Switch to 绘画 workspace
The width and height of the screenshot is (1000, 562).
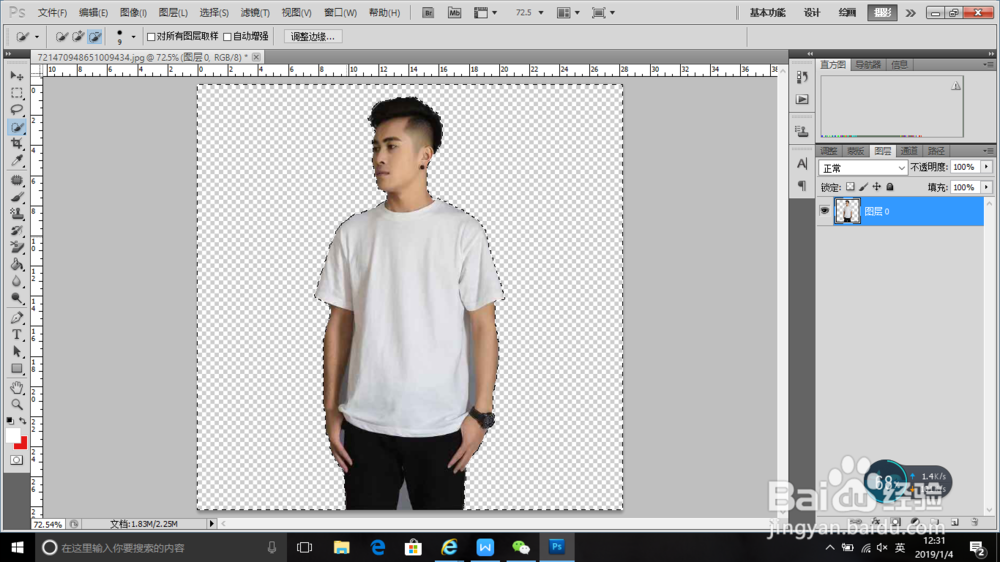click(x=847, y=13)
